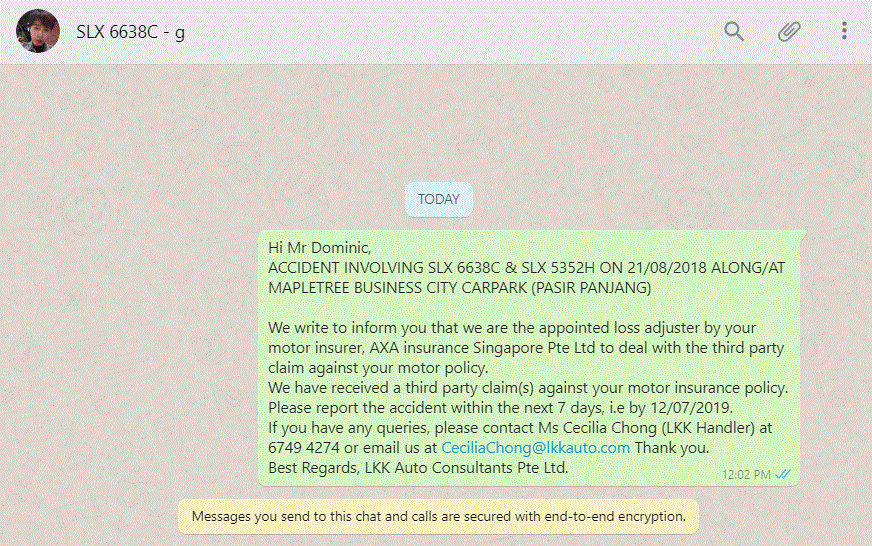Click the end-to-end encryption notice
The height and width of the screenshot is (546, 872).
tap(438, 517)
